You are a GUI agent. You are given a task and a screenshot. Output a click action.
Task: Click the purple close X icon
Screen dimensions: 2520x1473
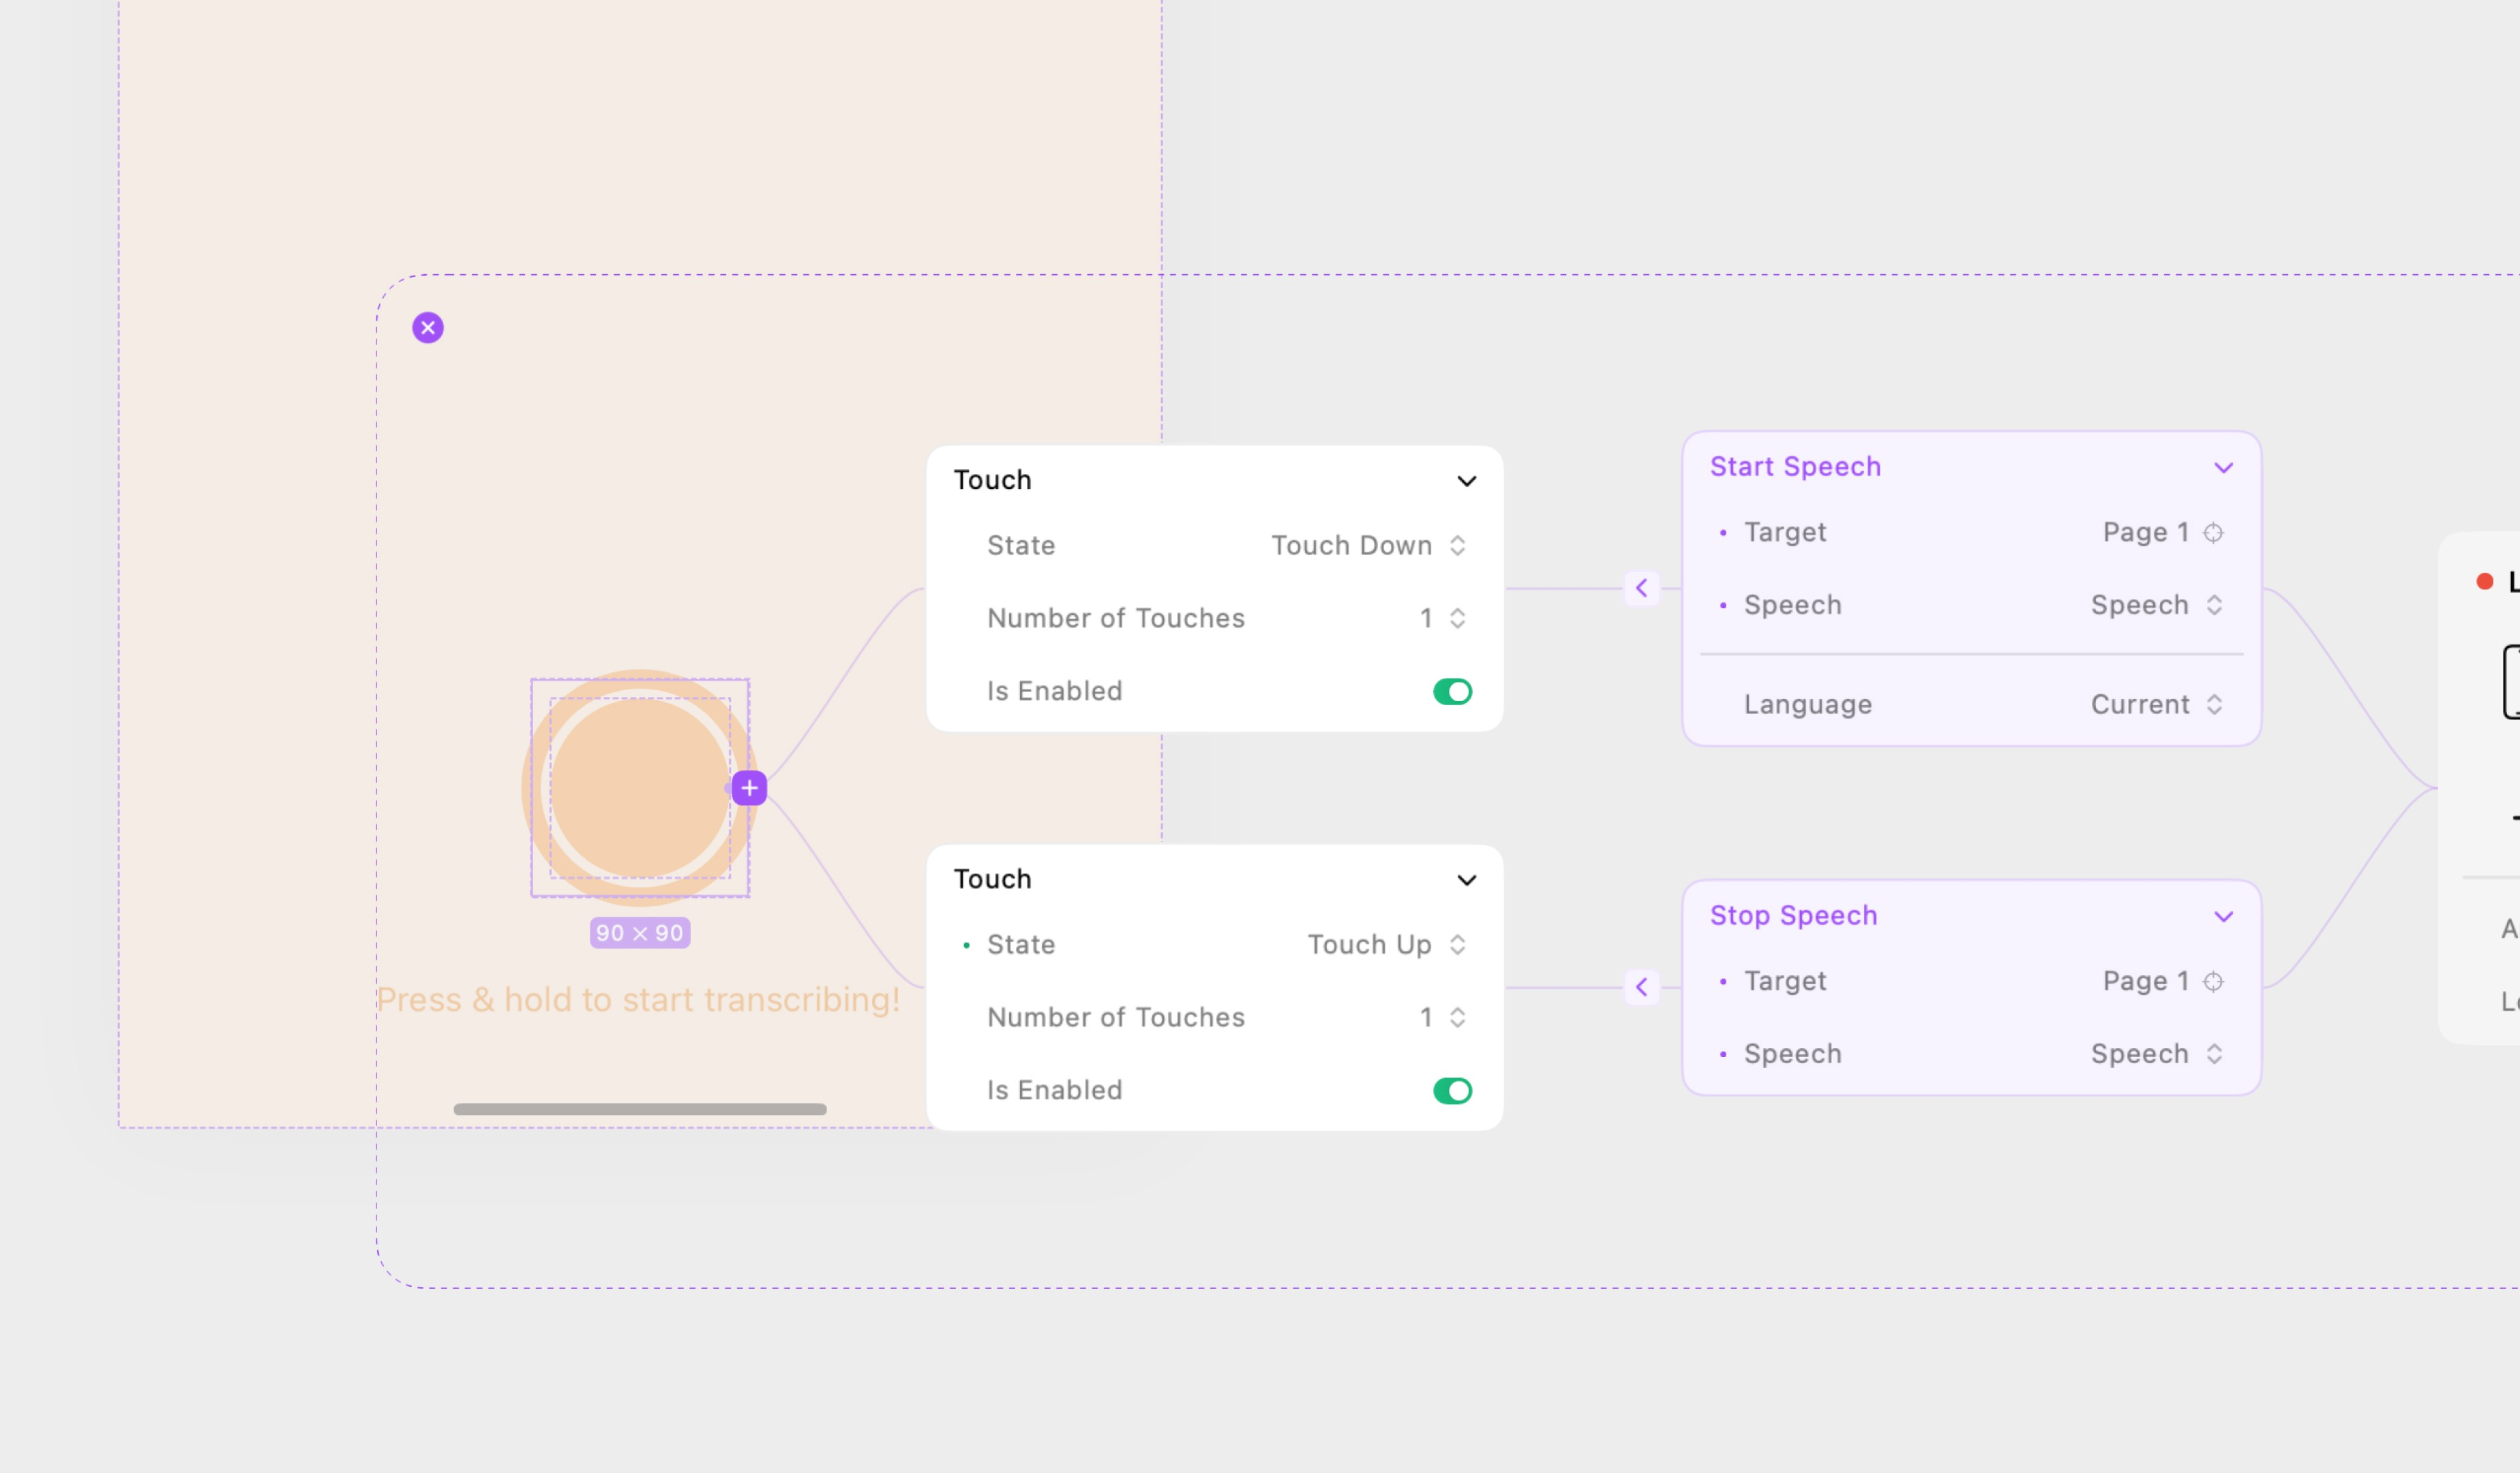(x=428, y=328)
